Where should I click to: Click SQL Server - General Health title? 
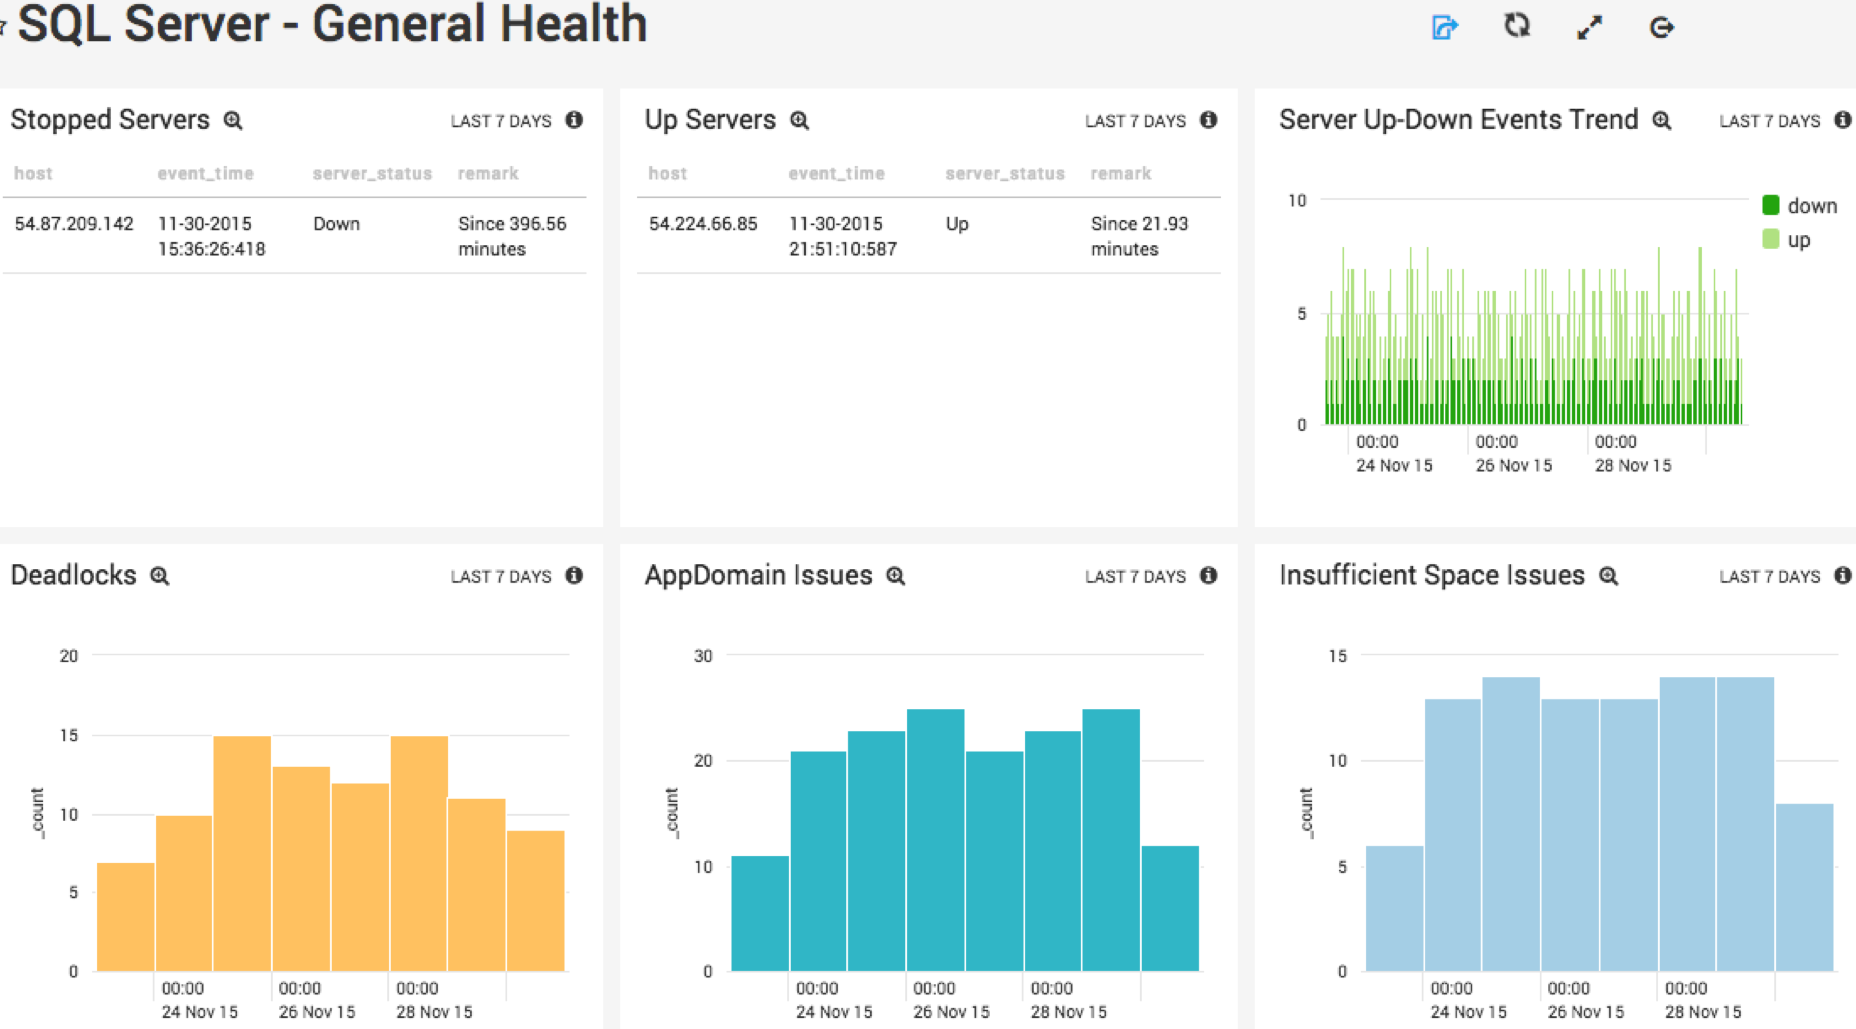332,24
